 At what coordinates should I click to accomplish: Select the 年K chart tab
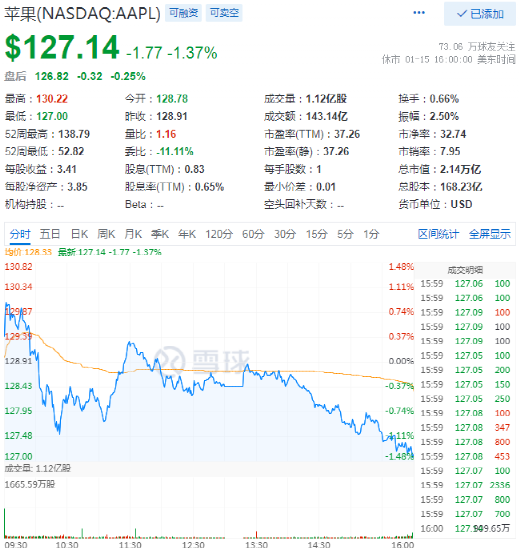(187, 234)
